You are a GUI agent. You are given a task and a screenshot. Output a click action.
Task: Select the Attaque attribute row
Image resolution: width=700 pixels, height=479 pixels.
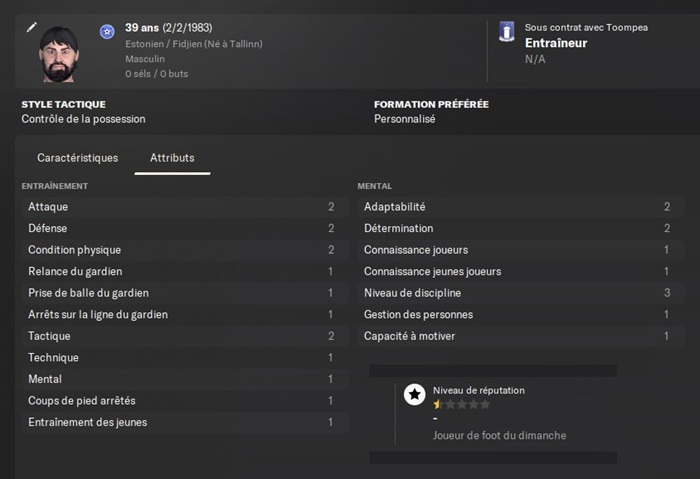pyautogui.click(x=185, y=207)
